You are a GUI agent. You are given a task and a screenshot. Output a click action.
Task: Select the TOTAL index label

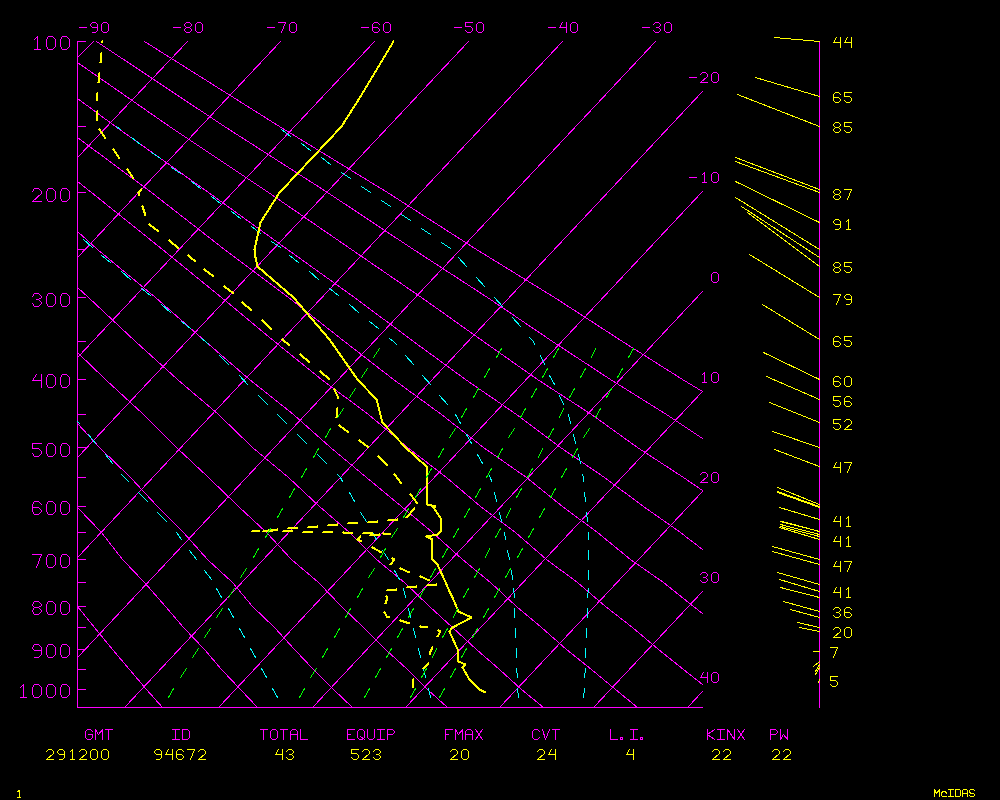point(283,735)
